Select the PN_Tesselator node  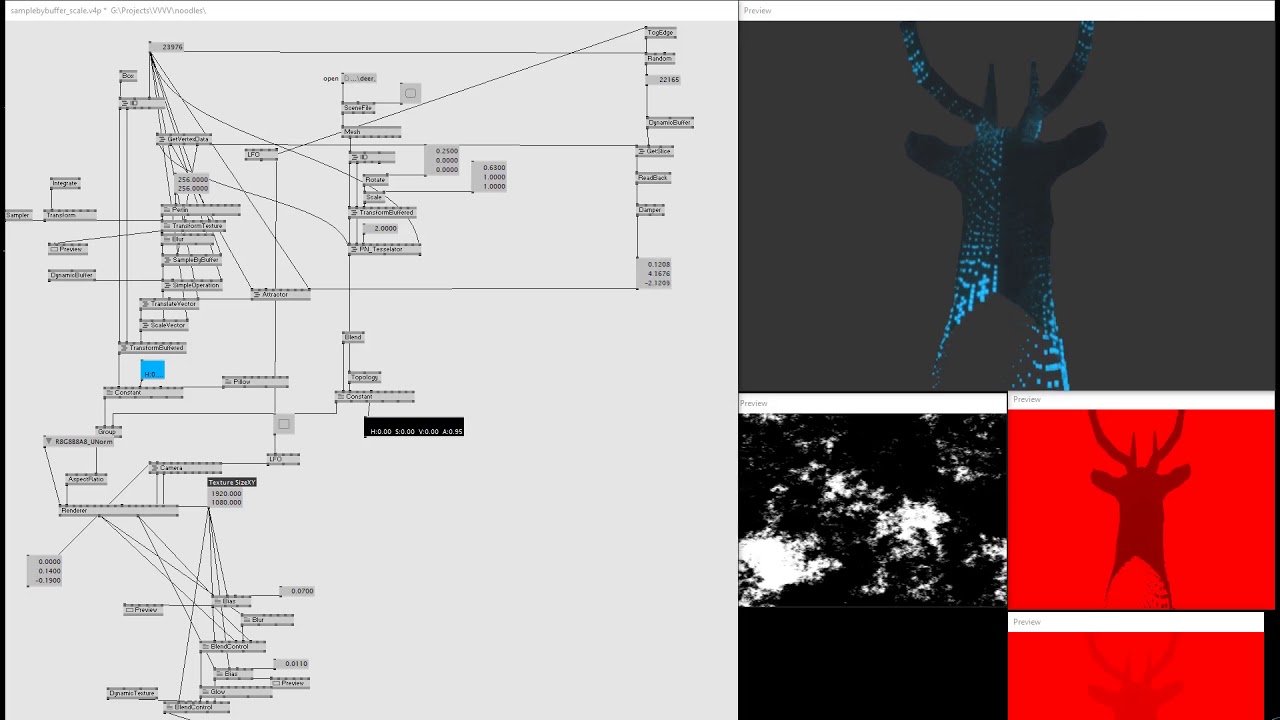click(384, 249)
